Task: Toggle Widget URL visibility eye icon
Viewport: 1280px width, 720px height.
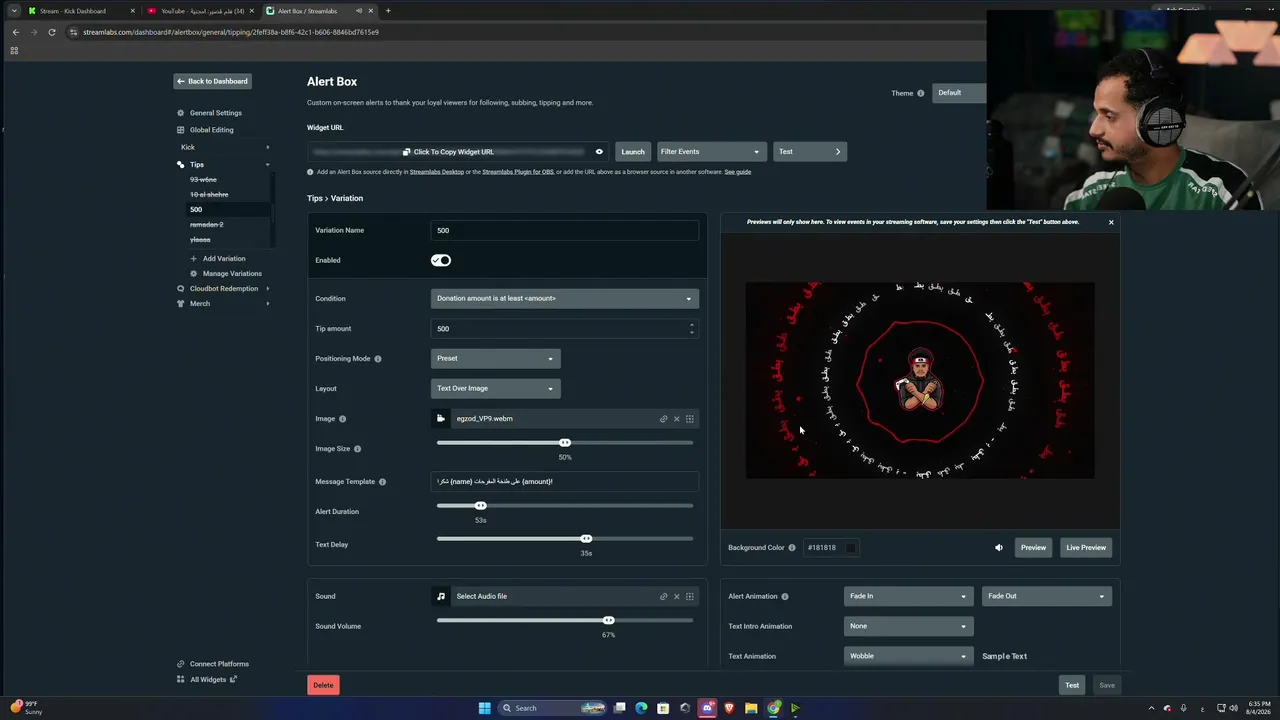Action: coord(599,152)
